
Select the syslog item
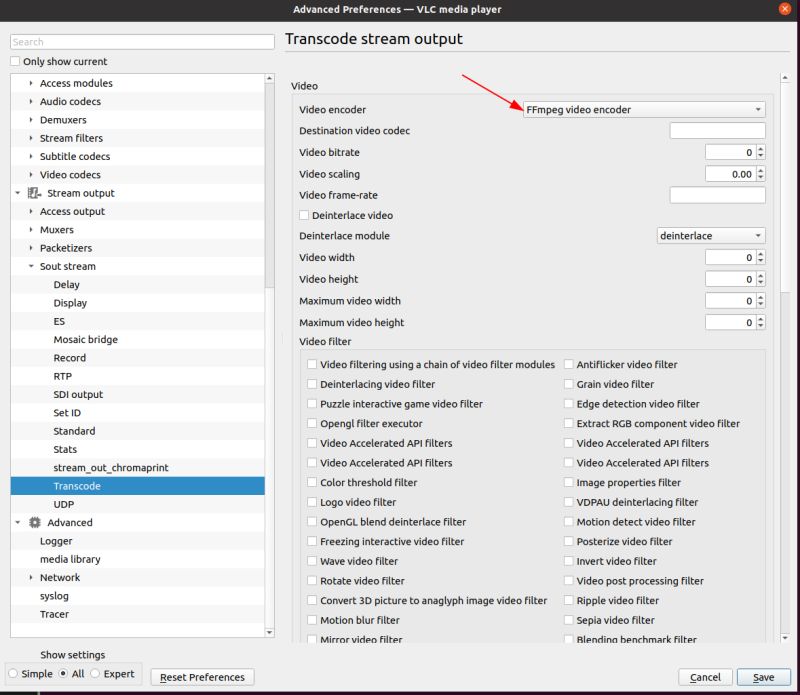[x=54, y=596]
